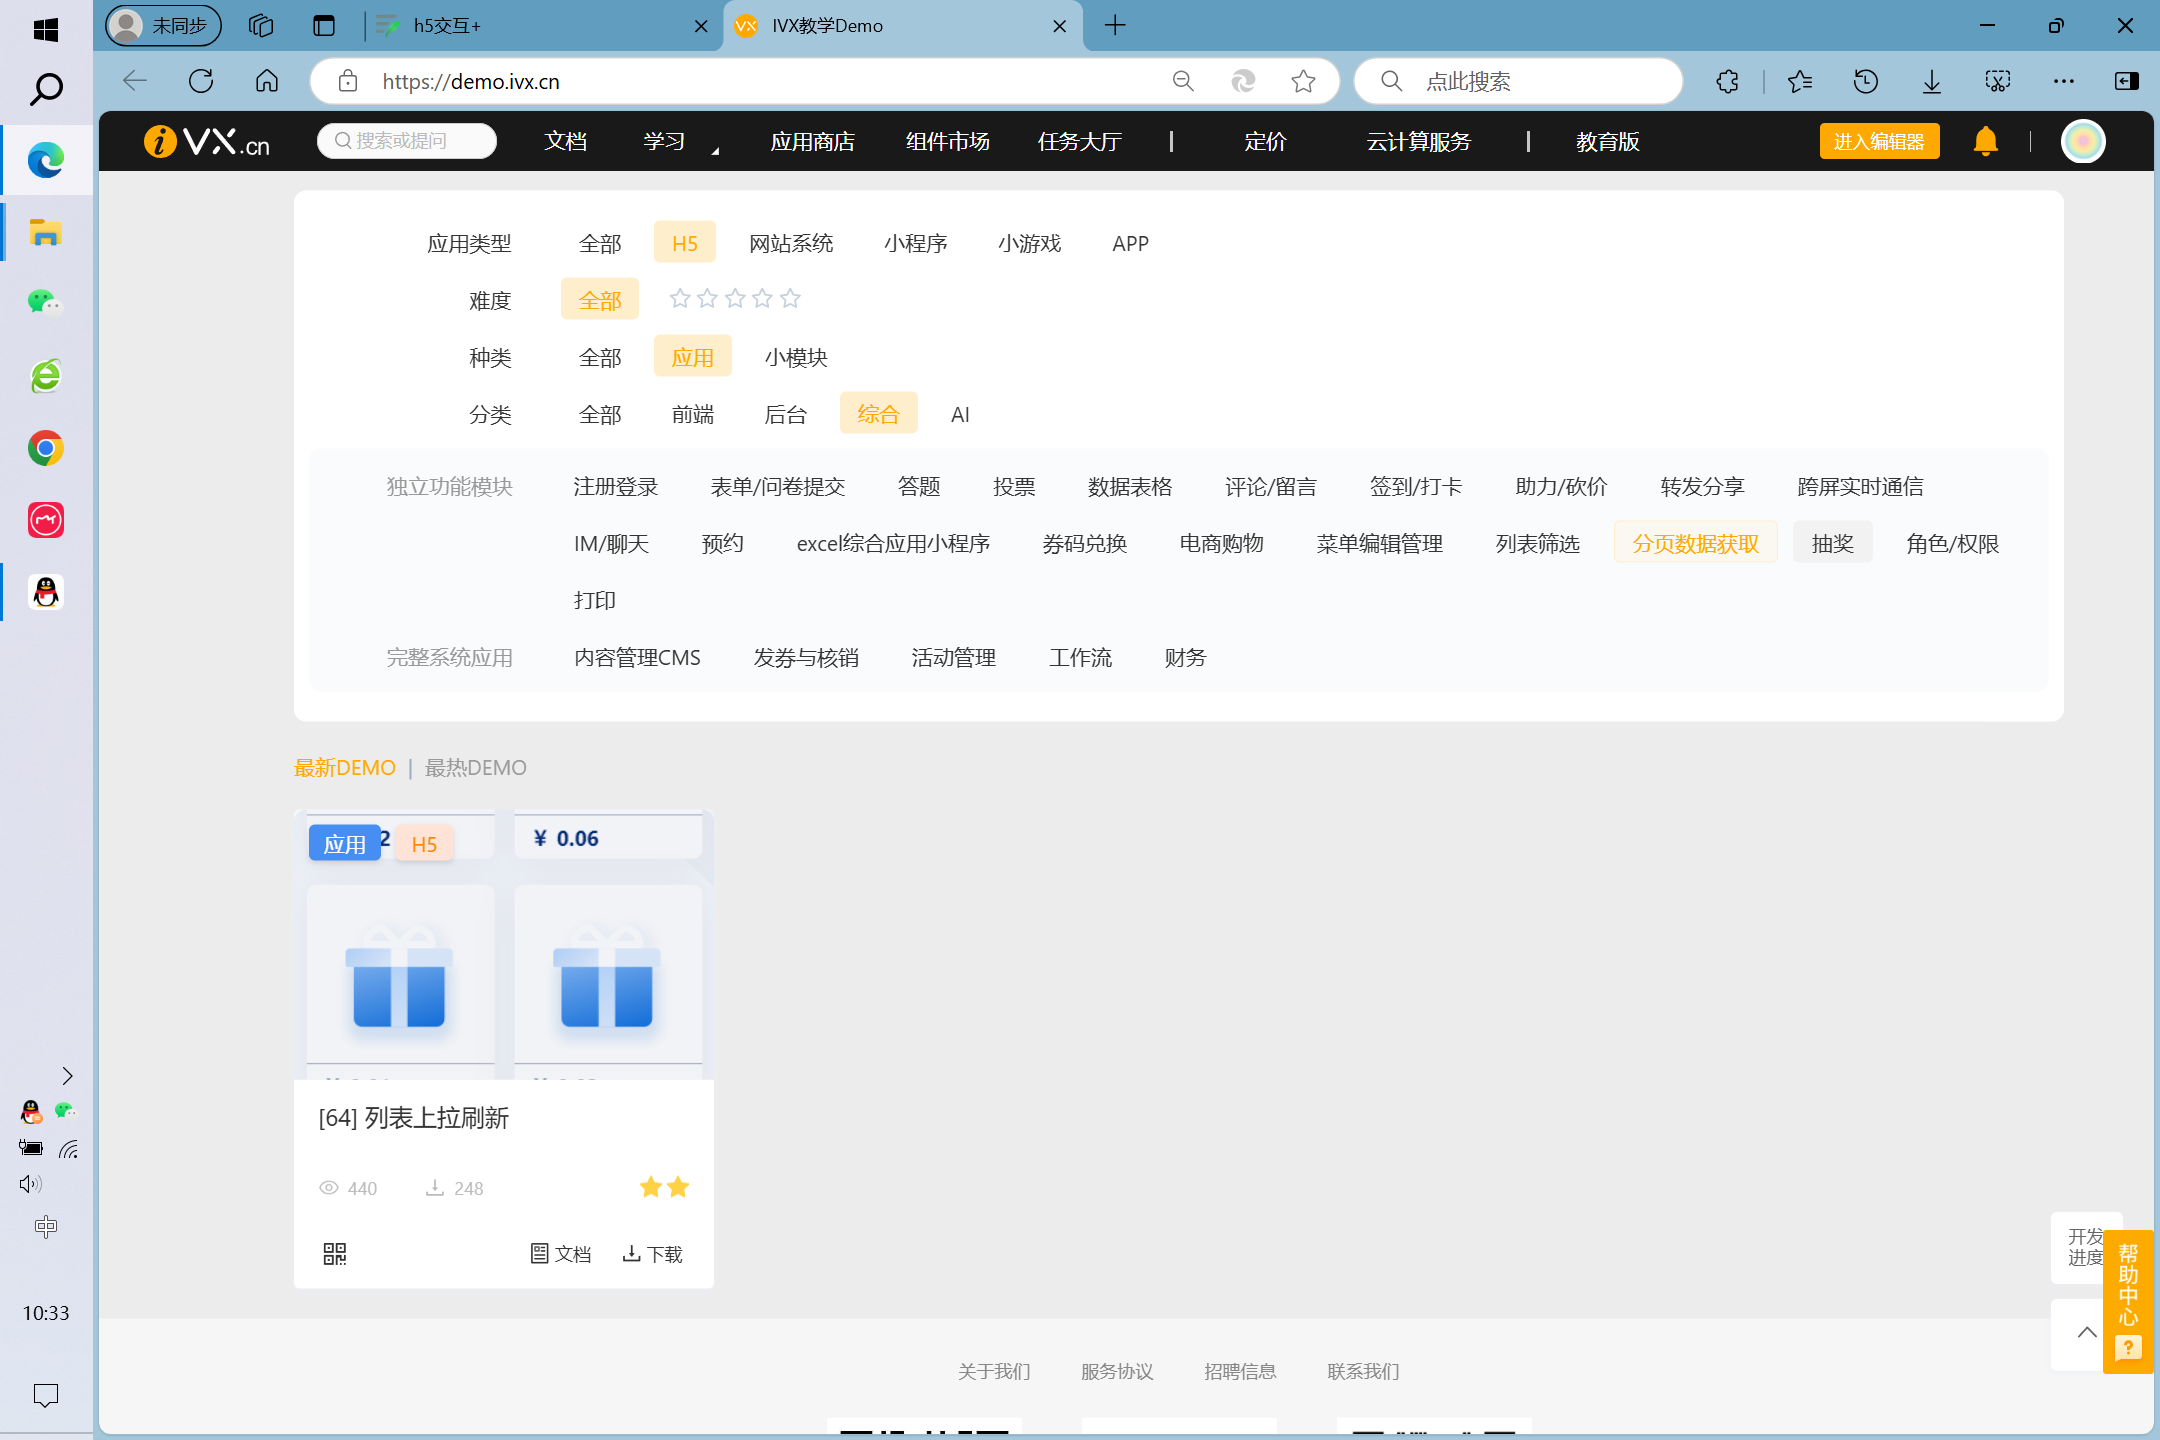Open the 列表上拉刷新 demo thumbnail
The width and height of the screenshot is (2160, 1440).
[504, 944]
